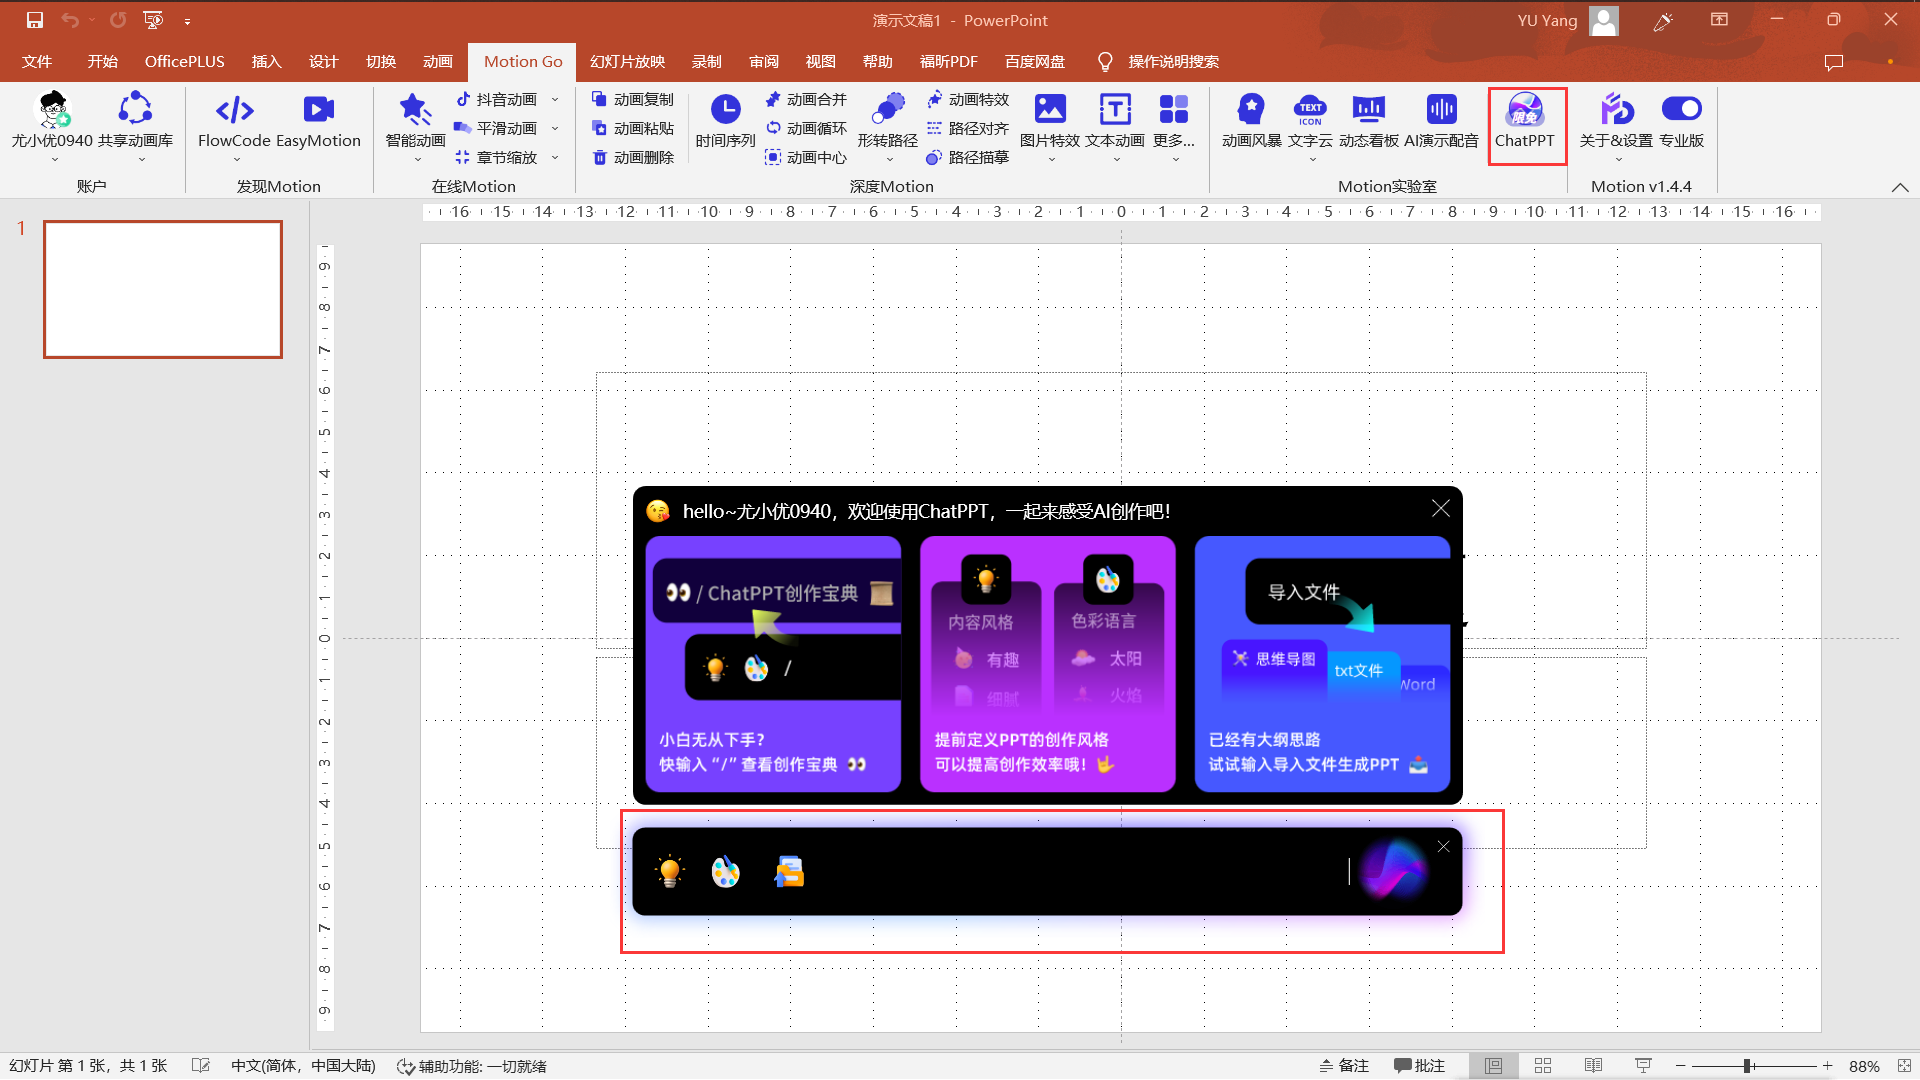The height and width of the screenshot is (1080, 1920).
Task: Select the 智能动画 smart animation tool
Action: [414, 118]
